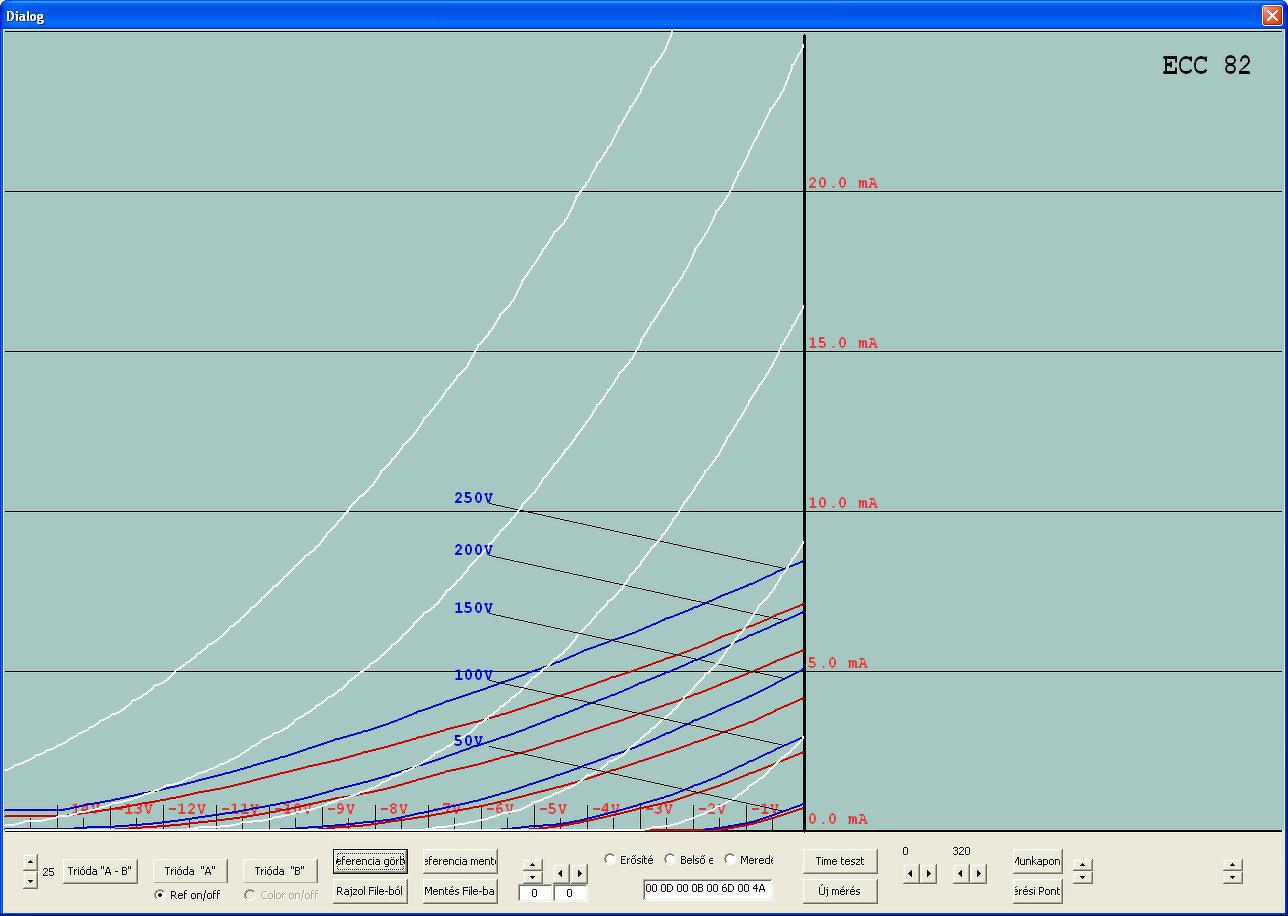This screenshot has width=1288, height=916.
Task: Click the 100V curve label
Action: 474,675
